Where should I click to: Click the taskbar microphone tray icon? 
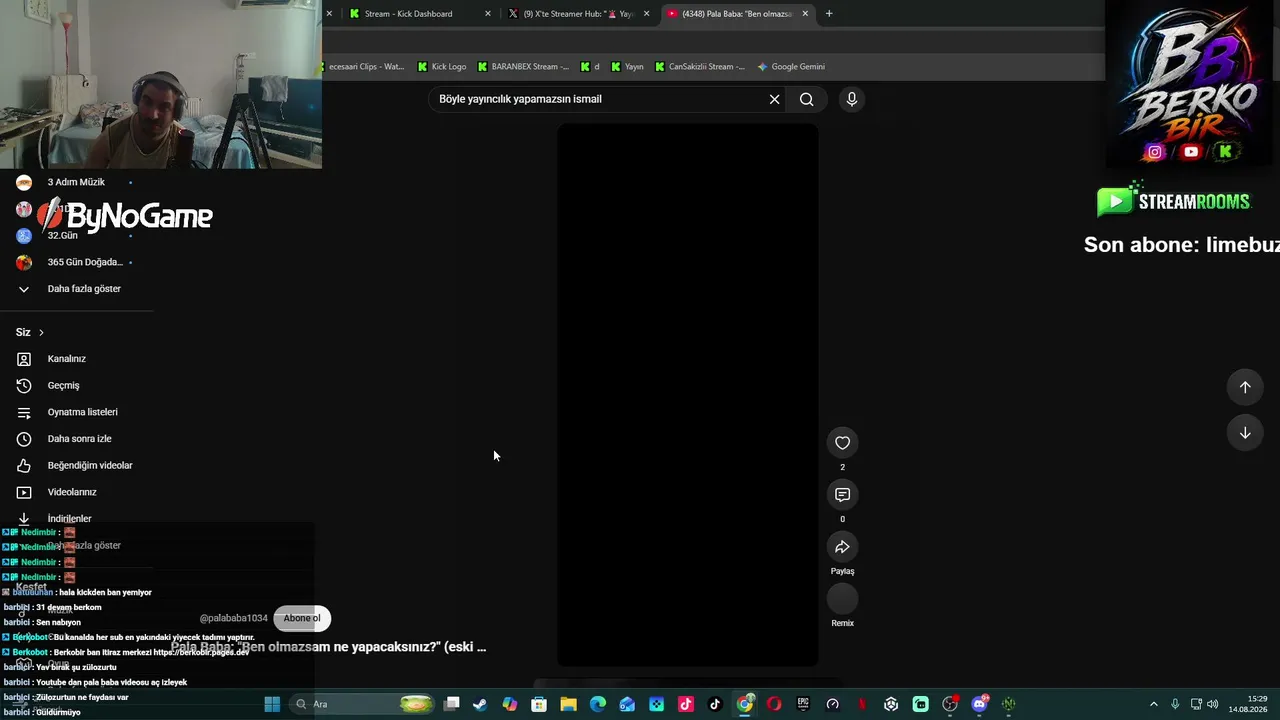1175,704
